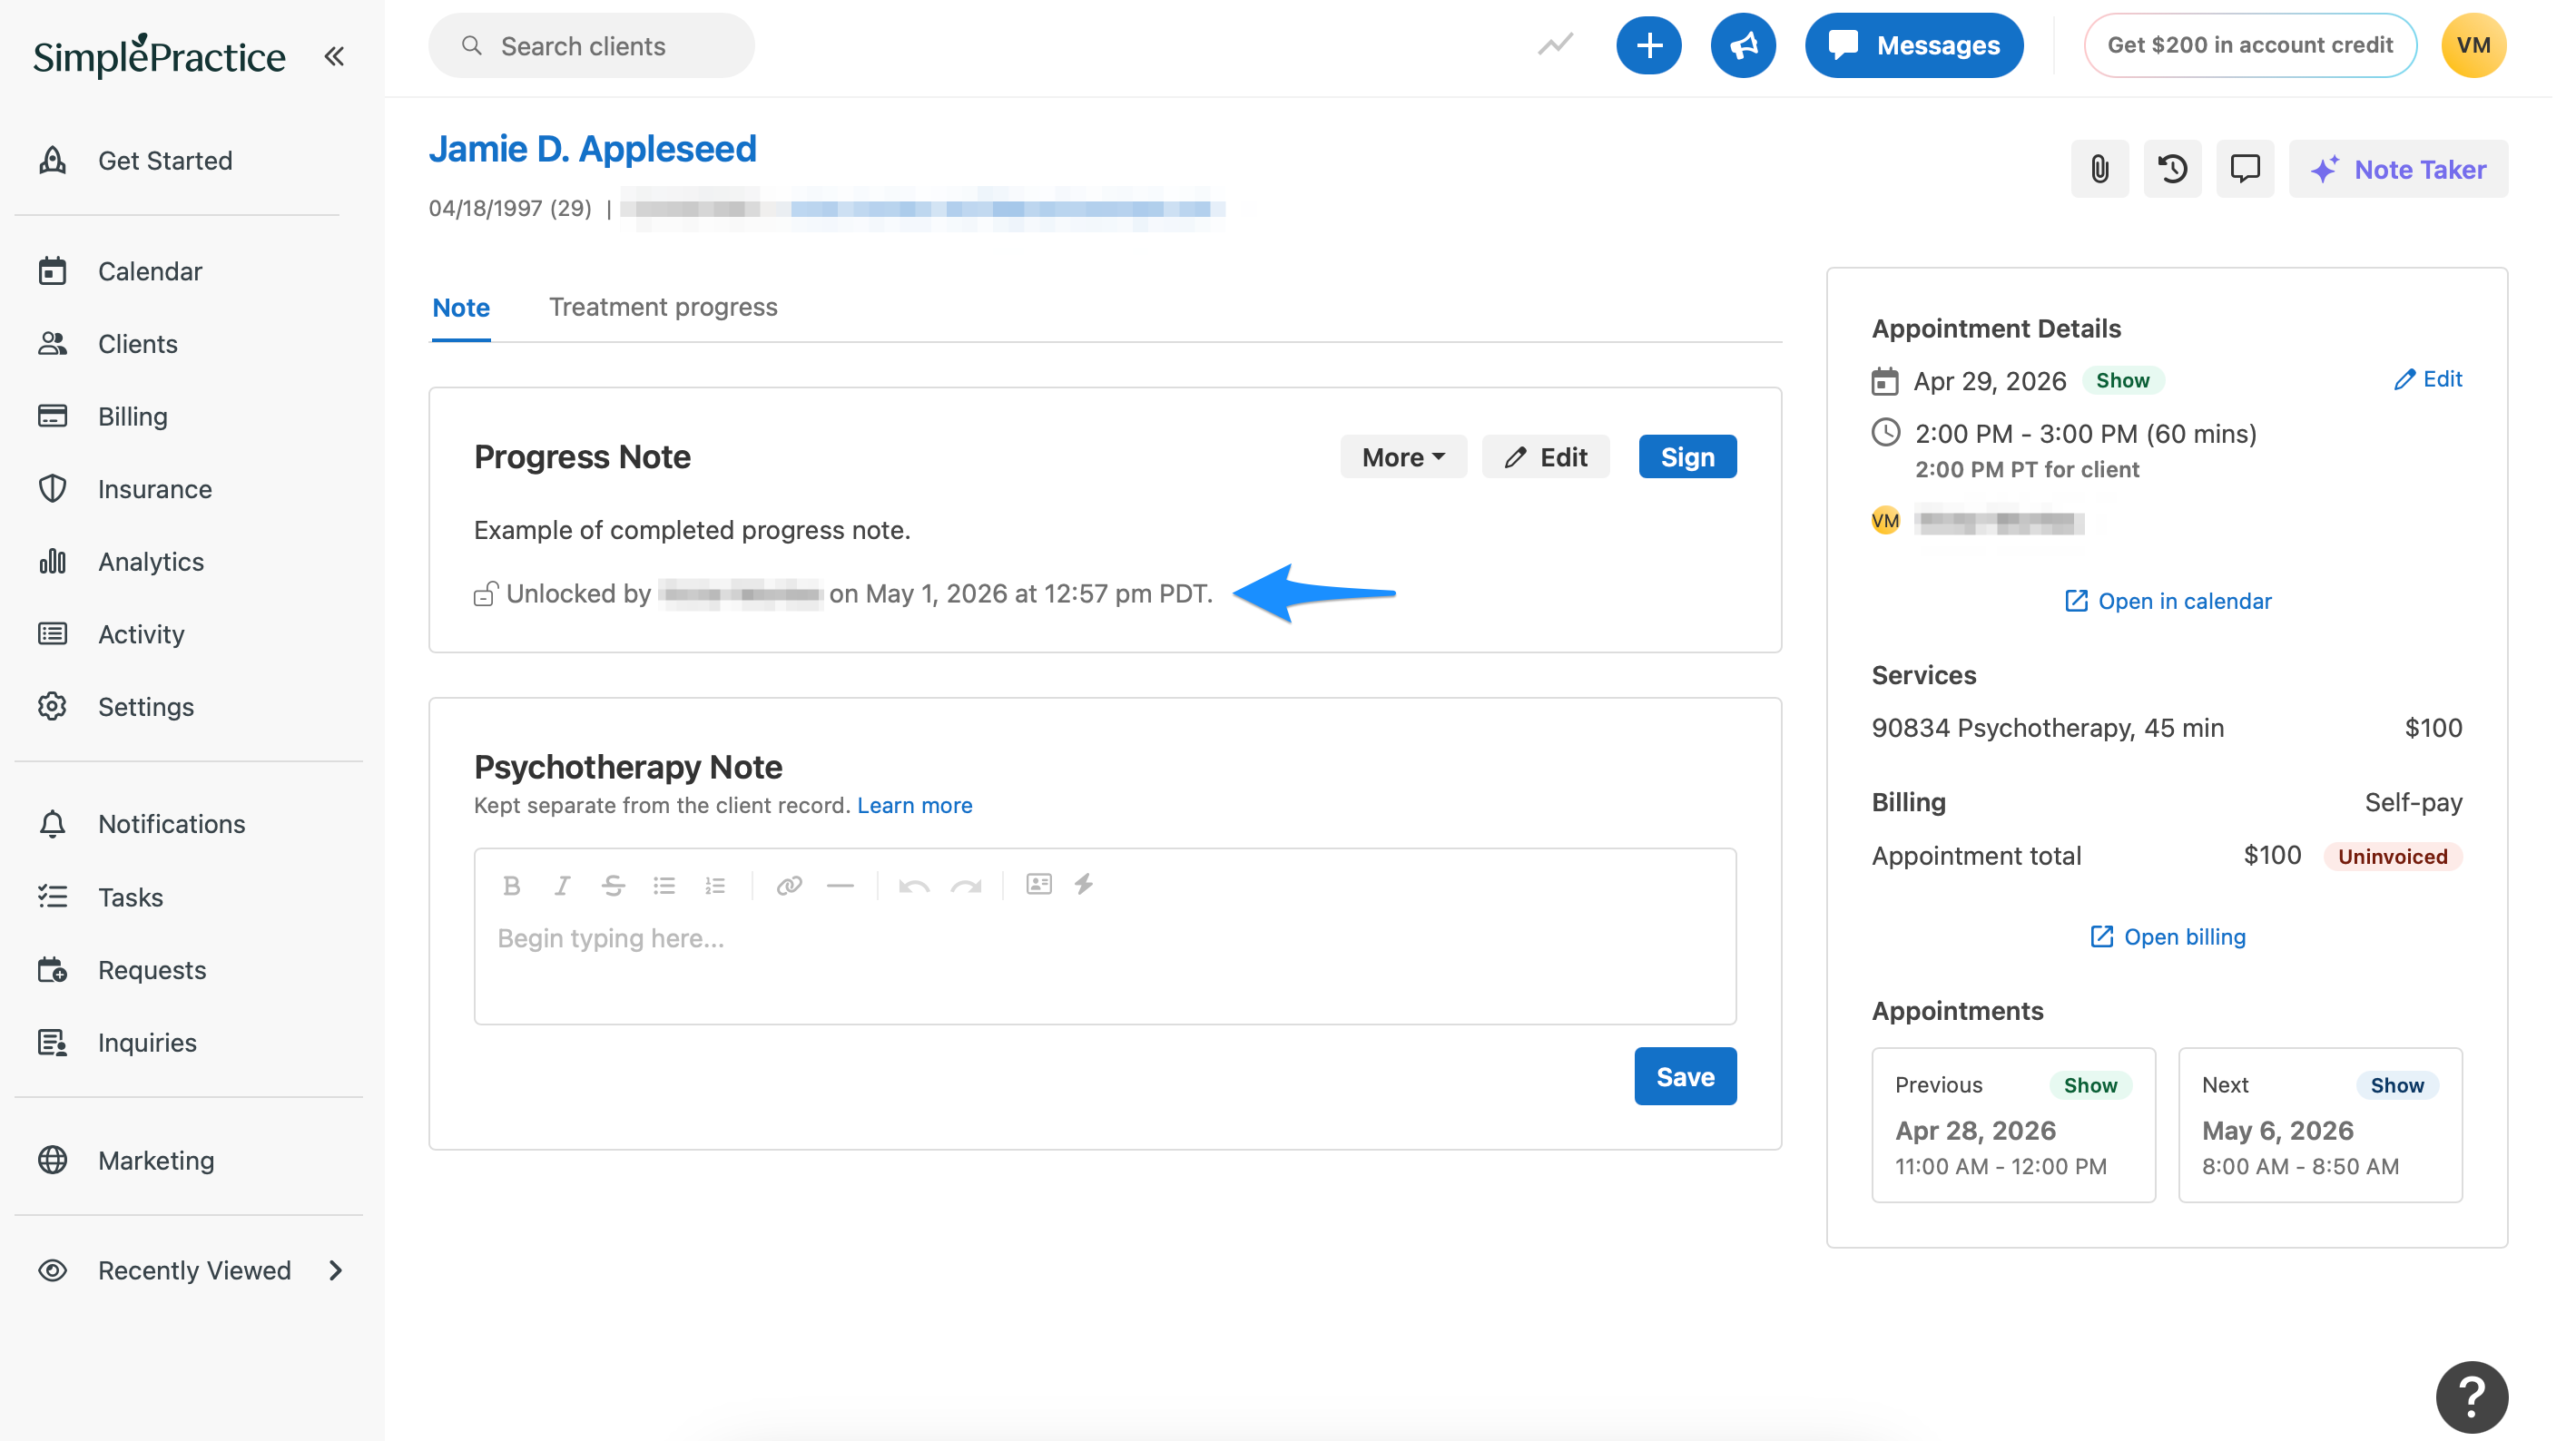Apply strikethrough formatting in note editor

click(613, 885)
